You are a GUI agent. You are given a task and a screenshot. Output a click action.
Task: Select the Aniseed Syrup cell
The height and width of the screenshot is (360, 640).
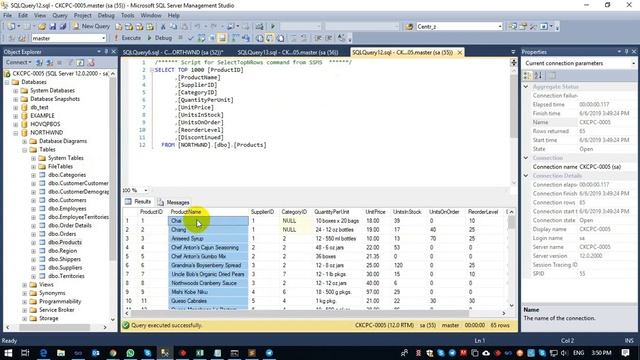(208, 238)
